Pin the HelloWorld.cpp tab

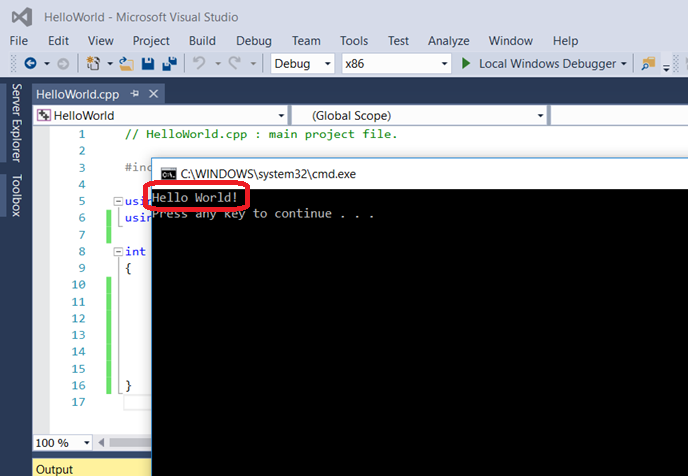coord(135,93)
